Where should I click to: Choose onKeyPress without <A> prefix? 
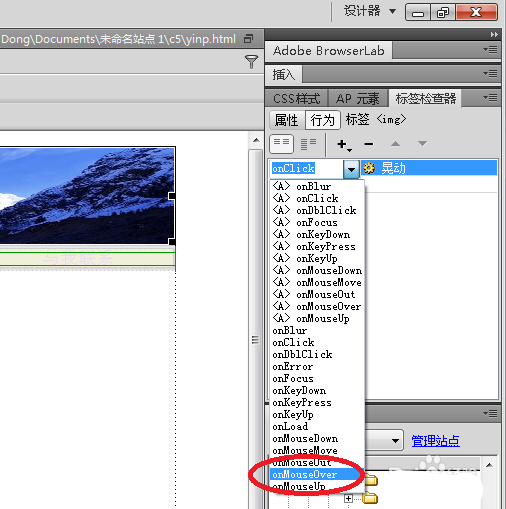click(x=317, y=402)
